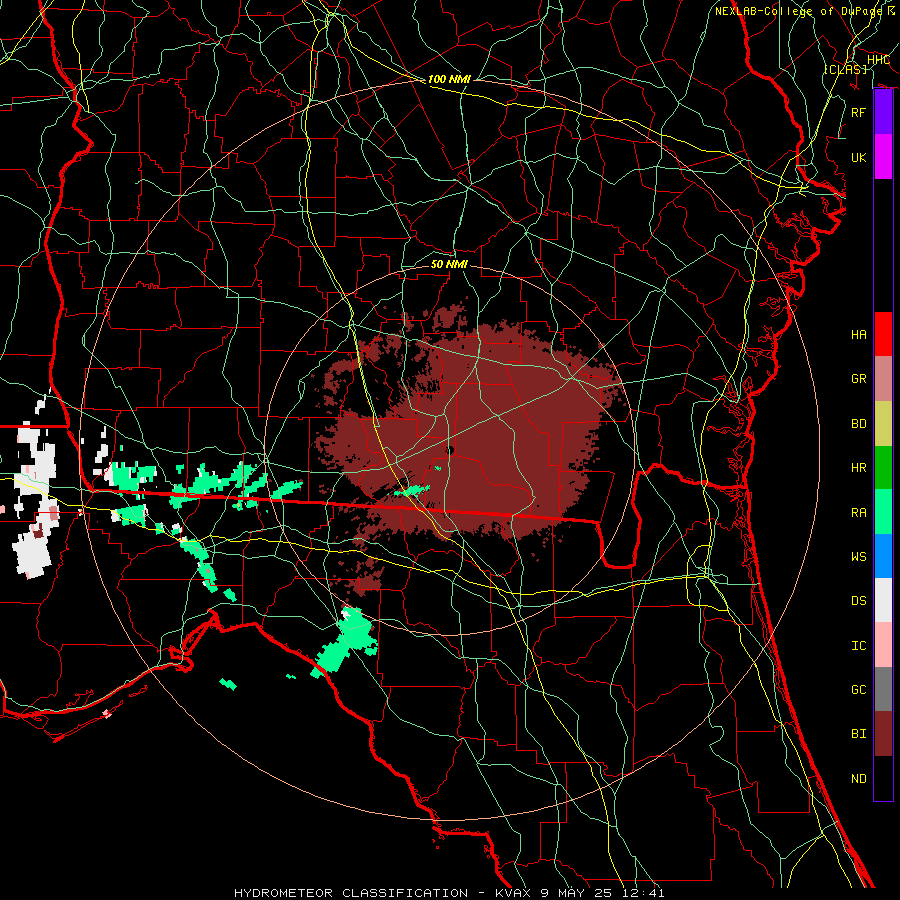Select the HHC product code text
The width and height of the screenshot is (900, 900).
pyautogui.click(x=879, y=60)
